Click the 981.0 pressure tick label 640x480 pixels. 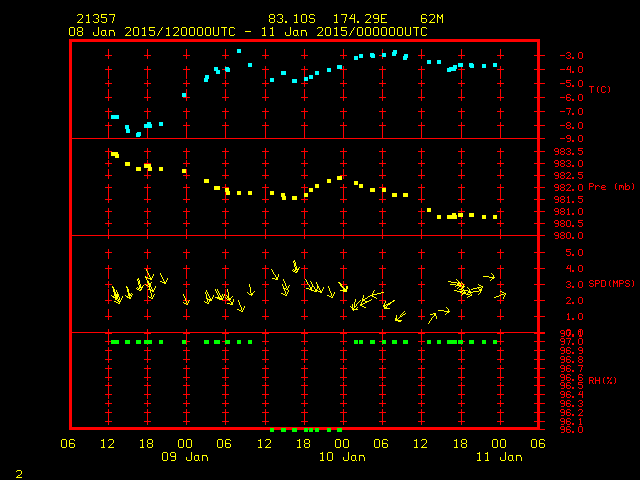569,212
